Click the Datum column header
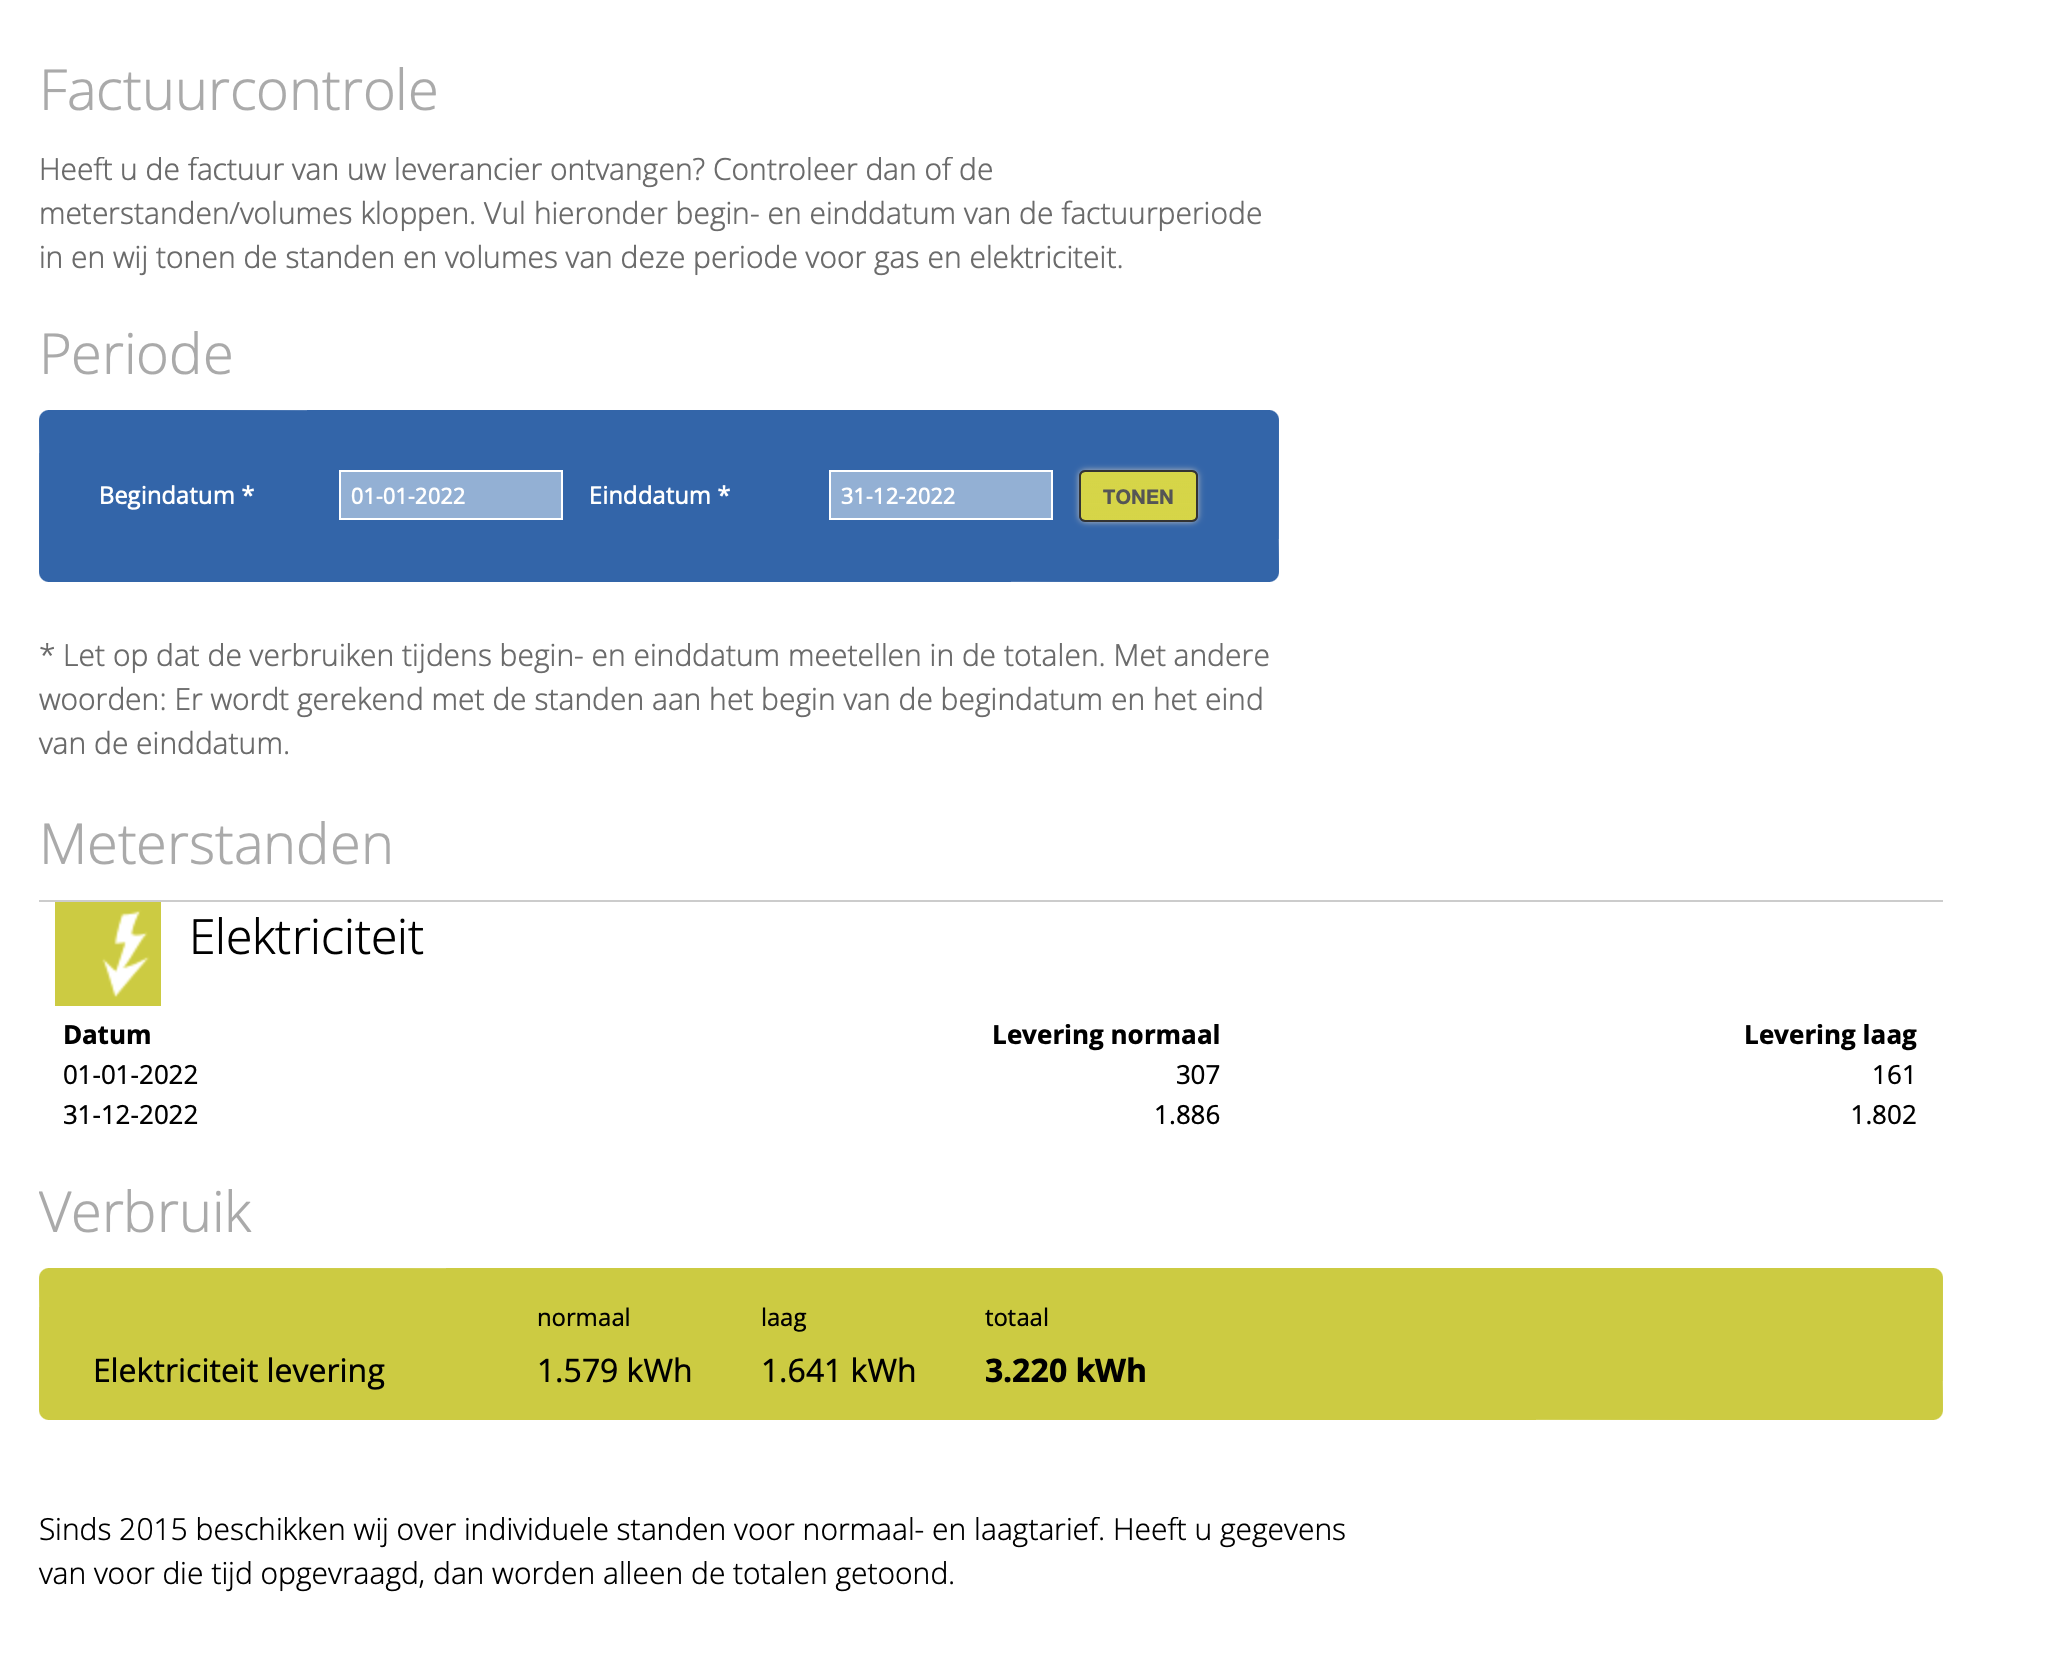2068x1664 pixels. [107, 1034]
